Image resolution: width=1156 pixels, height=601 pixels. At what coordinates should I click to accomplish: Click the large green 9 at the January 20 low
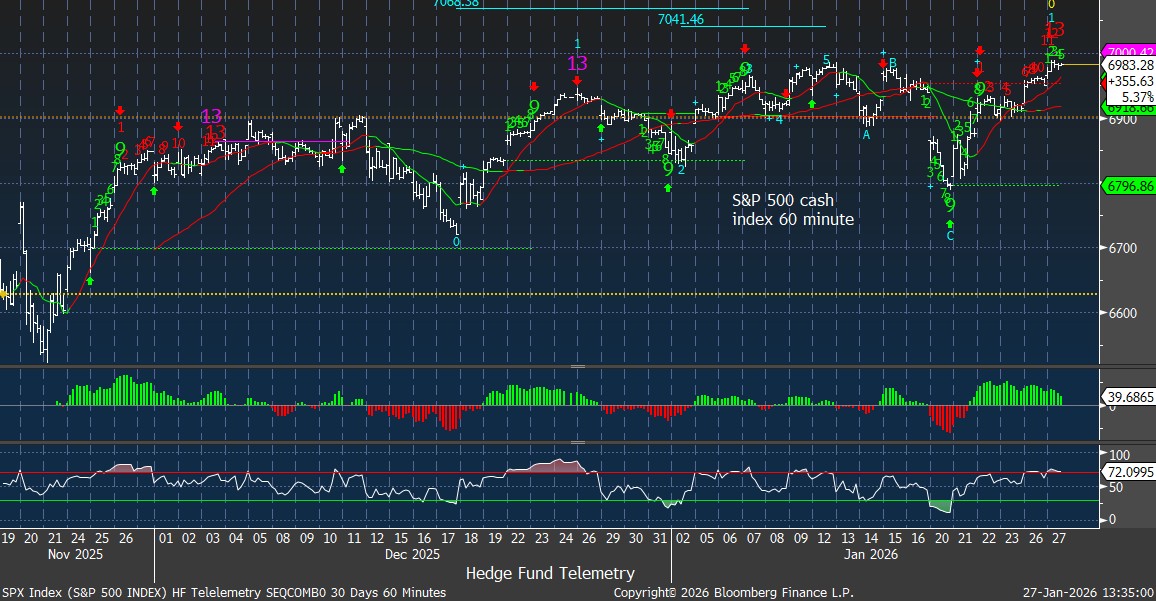click(949, 204)
